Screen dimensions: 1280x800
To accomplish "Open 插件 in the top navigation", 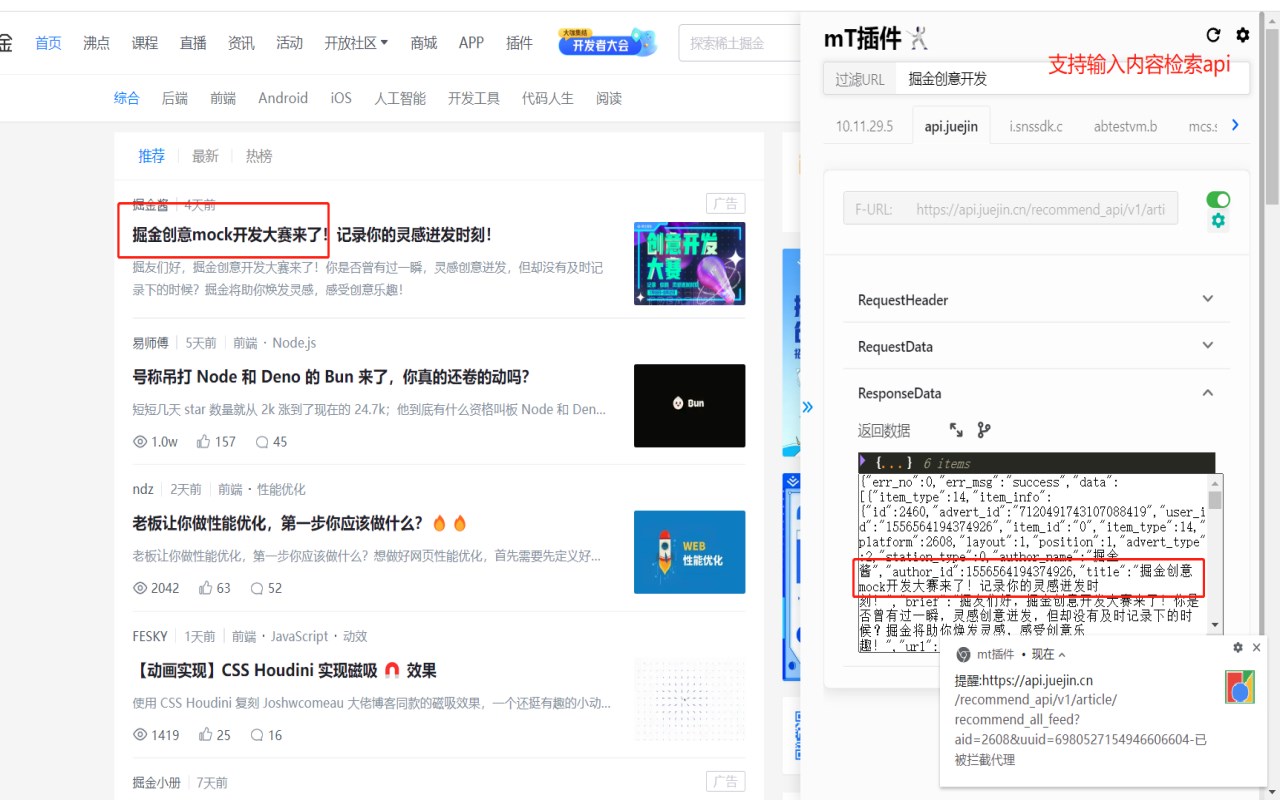I will (x=519, y=43).
